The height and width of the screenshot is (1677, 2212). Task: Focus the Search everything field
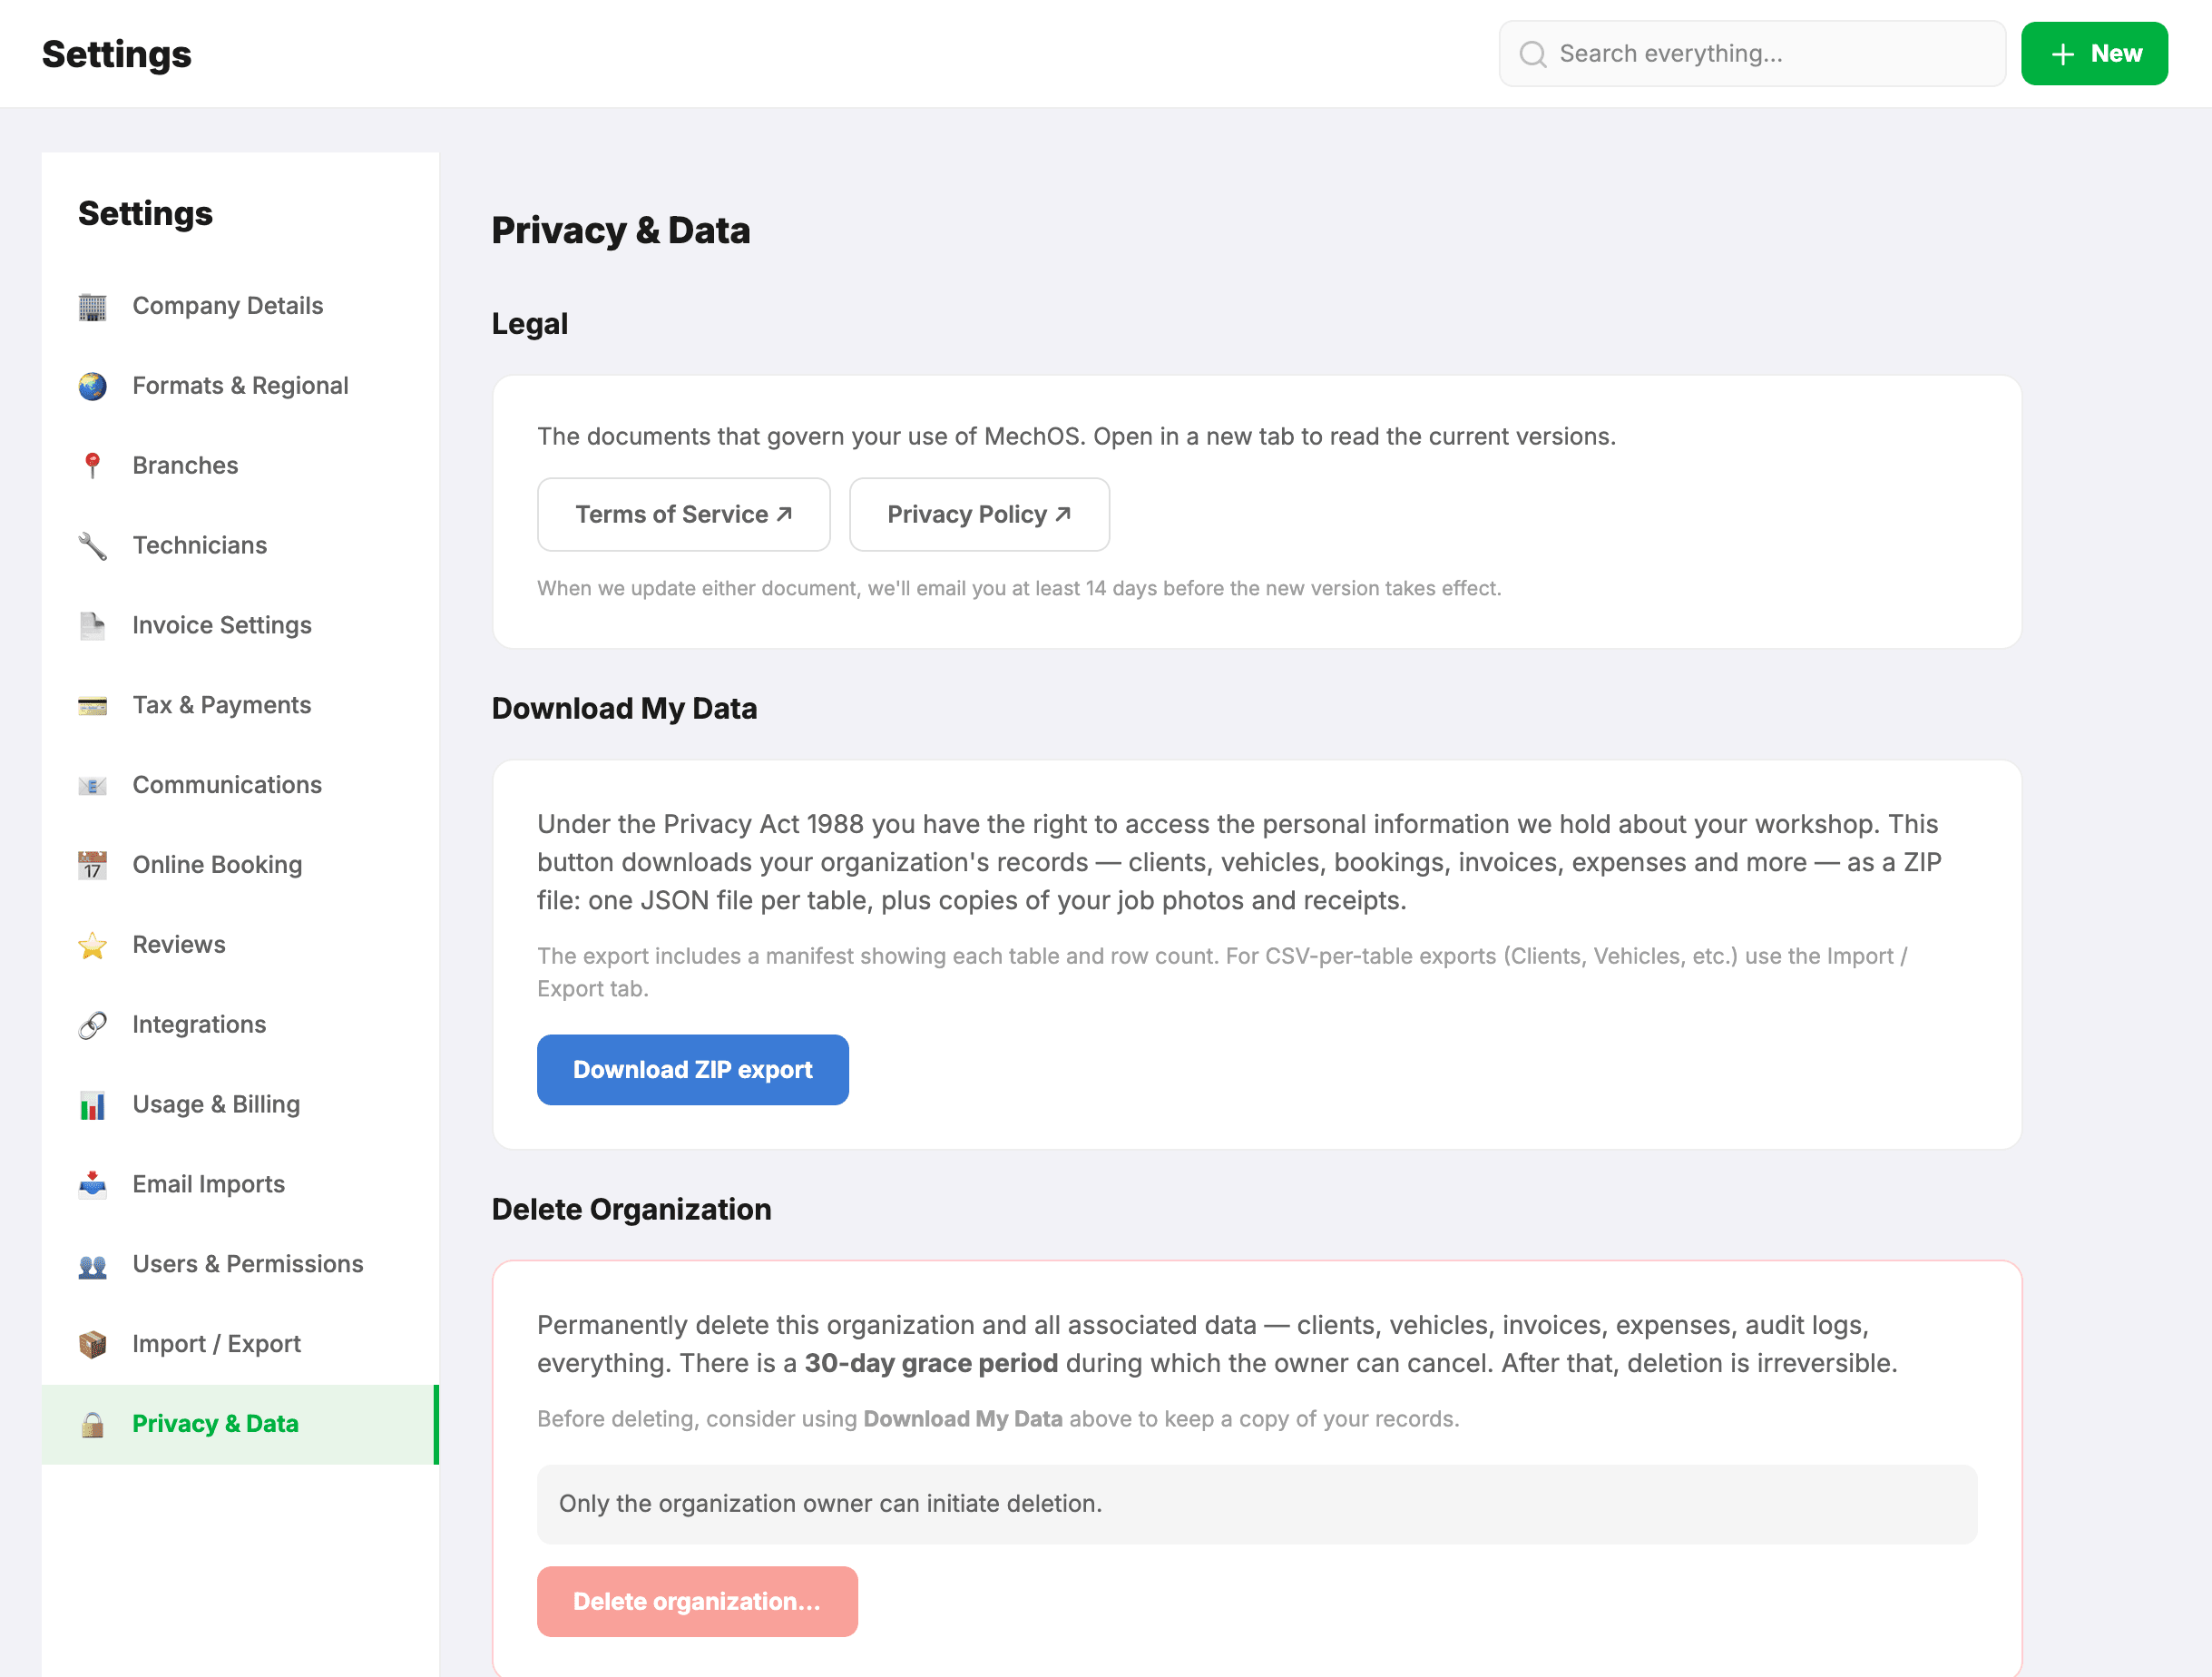(1752, 54)
